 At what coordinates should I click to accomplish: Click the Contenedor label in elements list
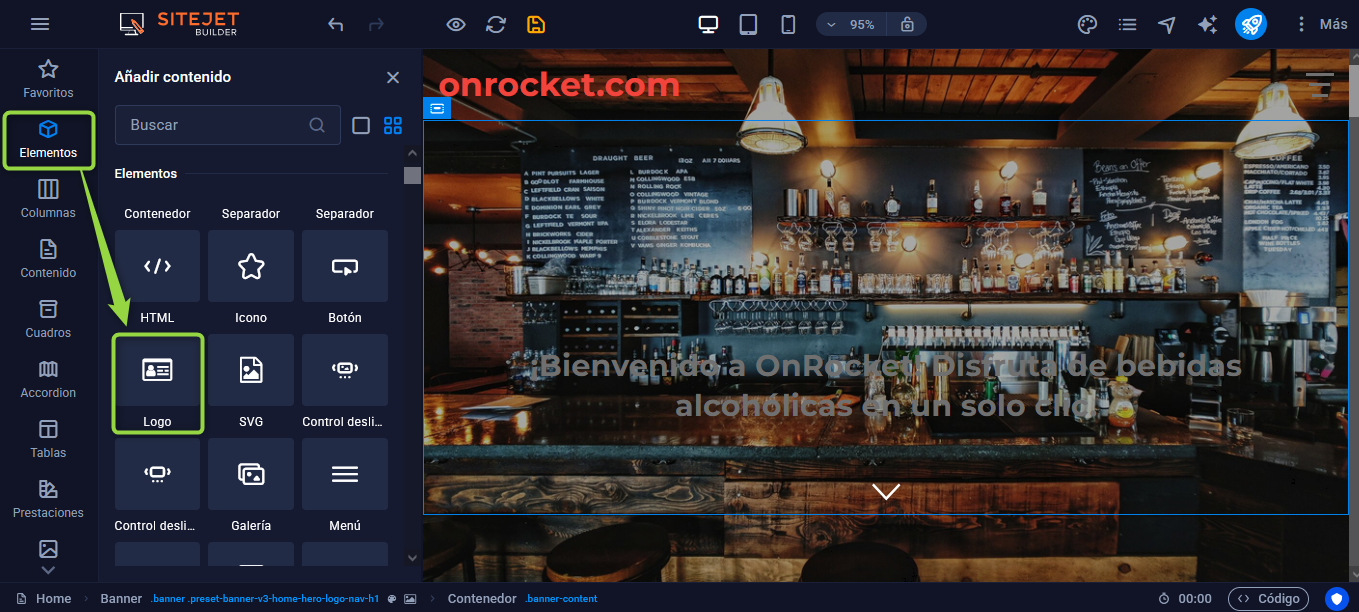tap(157, 214)
